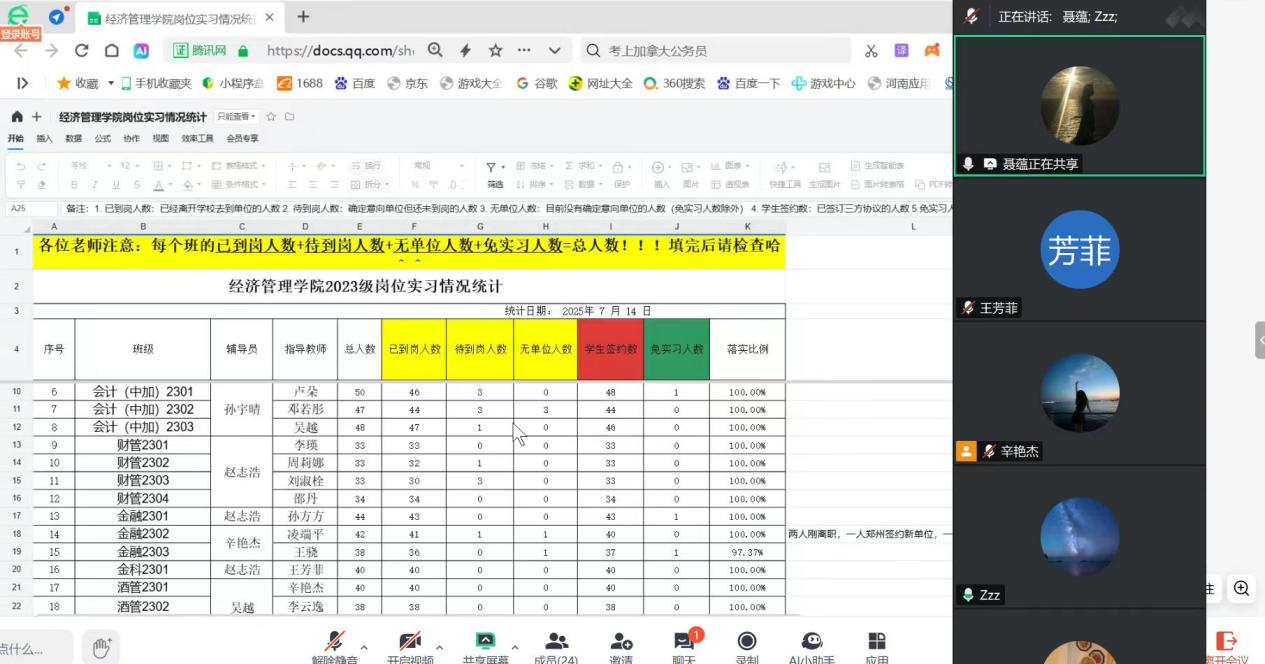Viewport: 1265px width, 664px height.
Task: Click the browser search box
Action: point(715,51)
